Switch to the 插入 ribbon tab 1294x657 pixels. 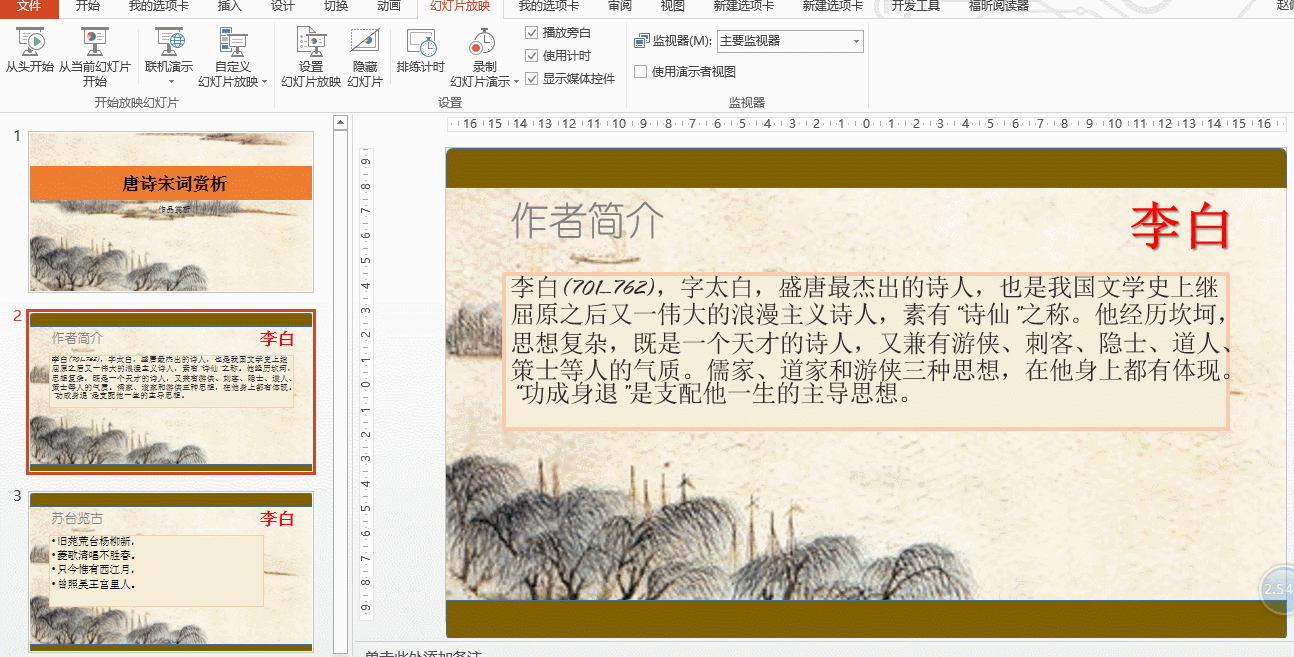coord(230,6)
